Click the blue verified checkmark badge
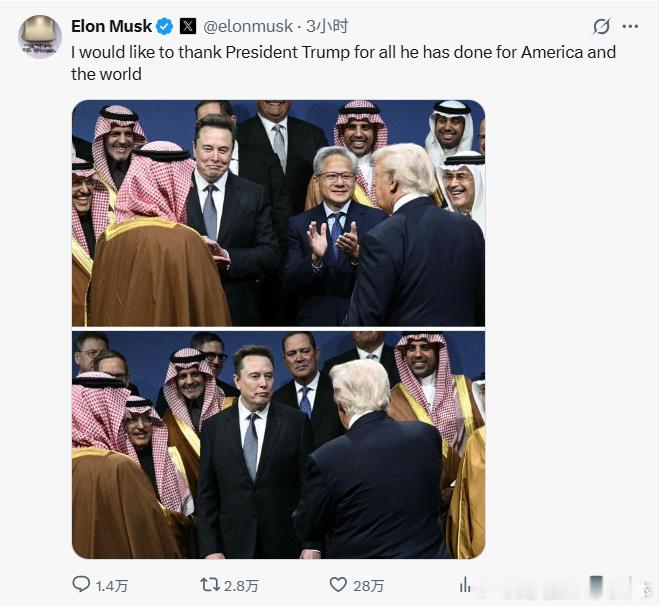Image resolution: width=659 pixels, height=606 pixels. click(x=164, y=26)
